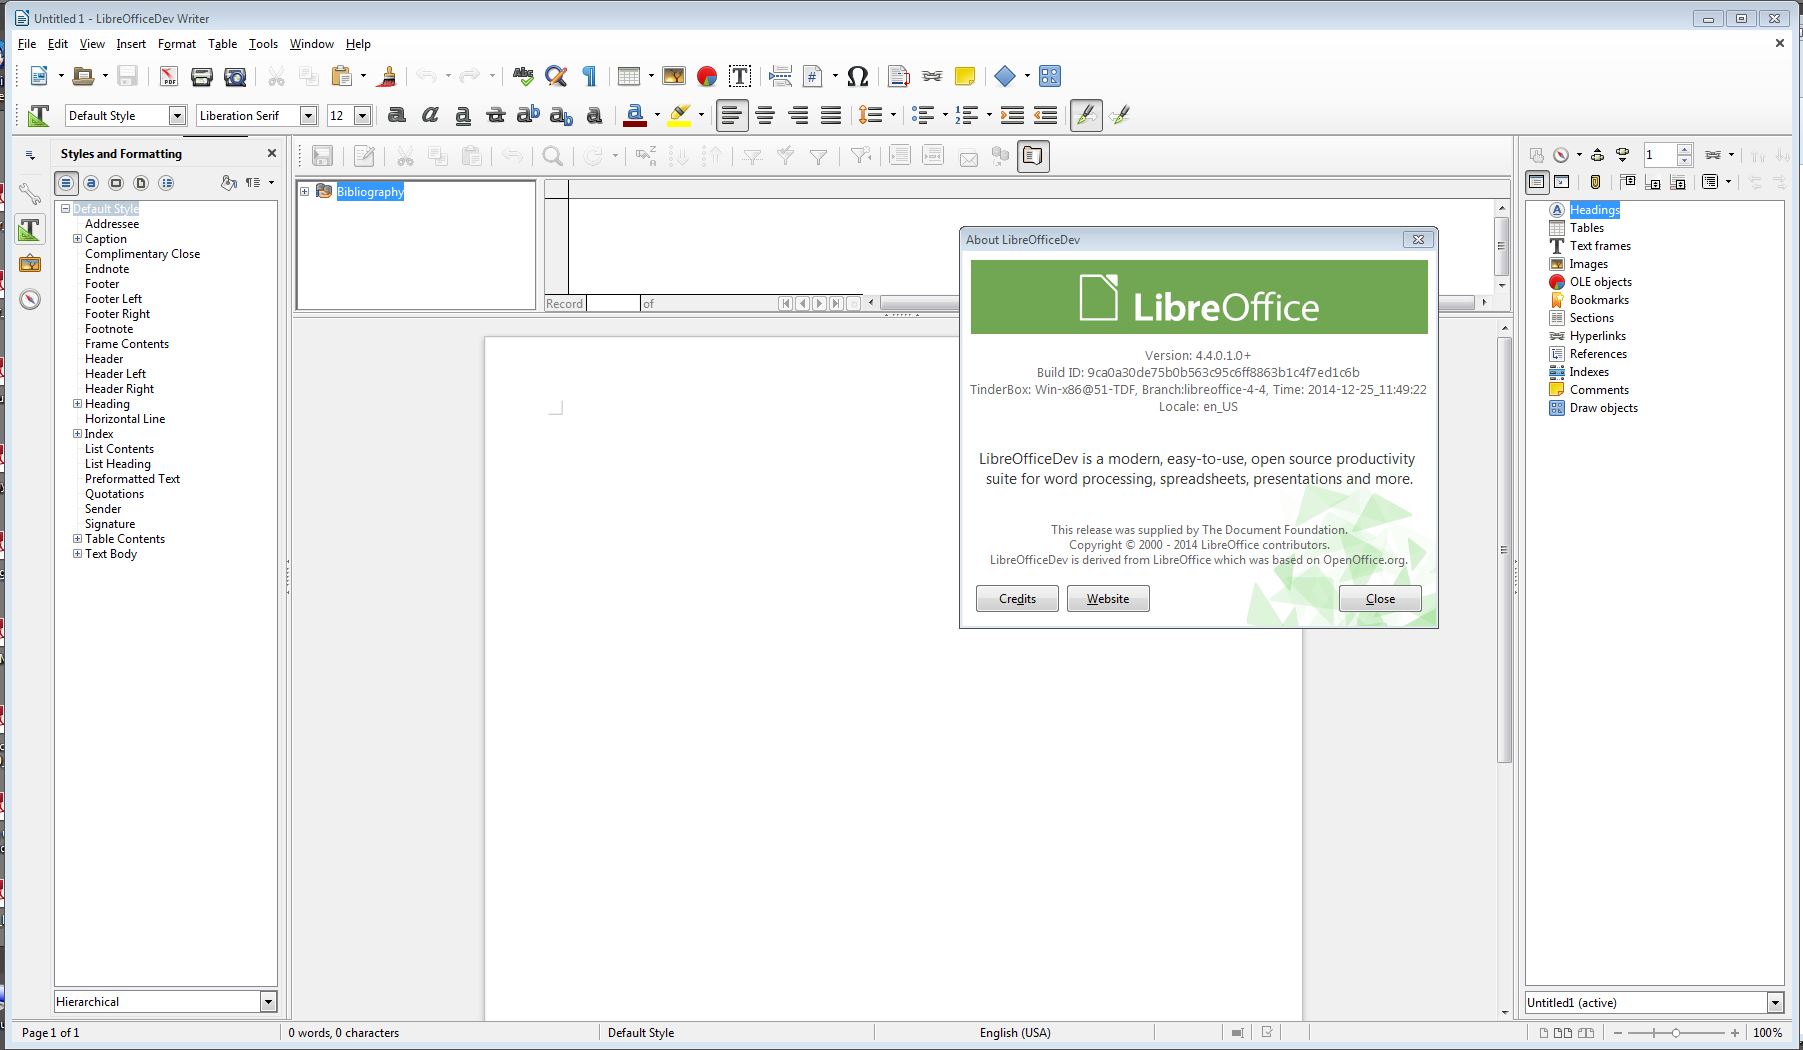Enable justified paragraph alignment
The width and height of the screenshot is (1803, 1050).
tap(831, 116)
